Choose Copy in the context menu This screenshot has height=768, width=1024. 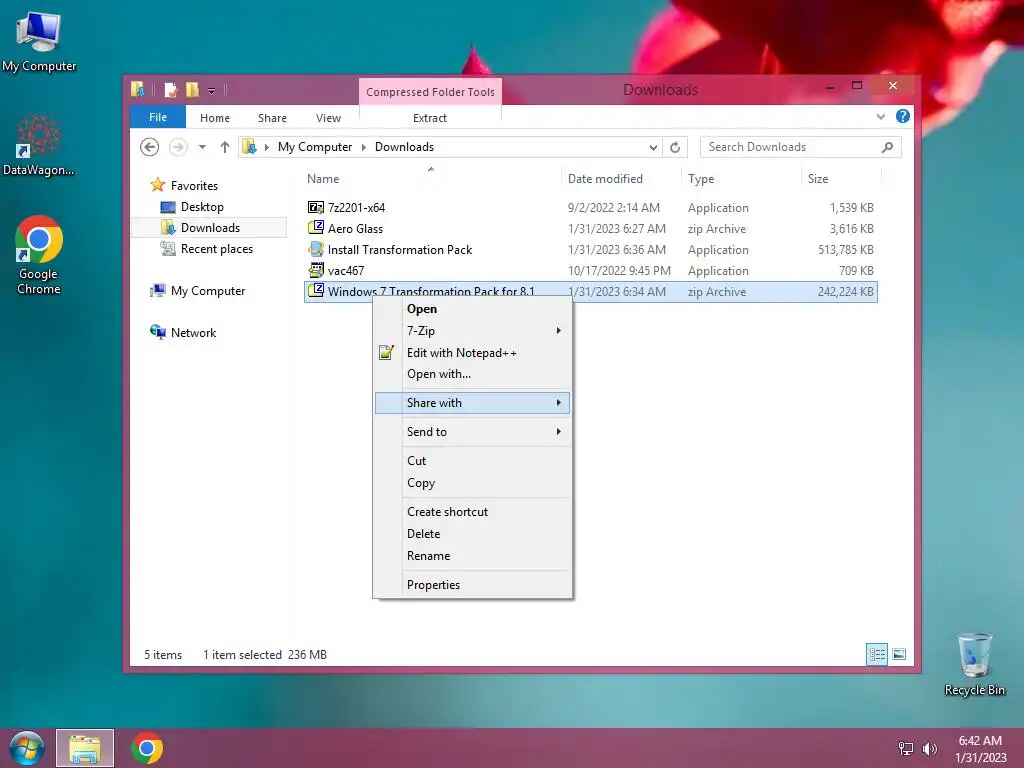472,483
